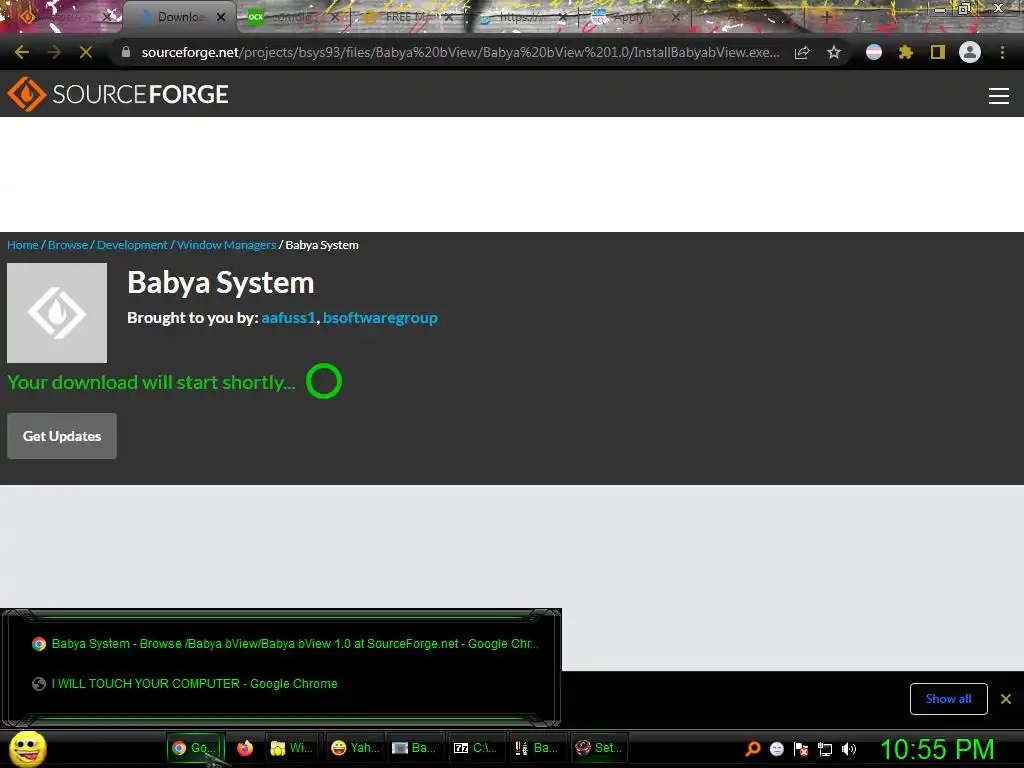Switch to the Apply tab
This screenshot has width=1024, height=768.
point(637,17)
